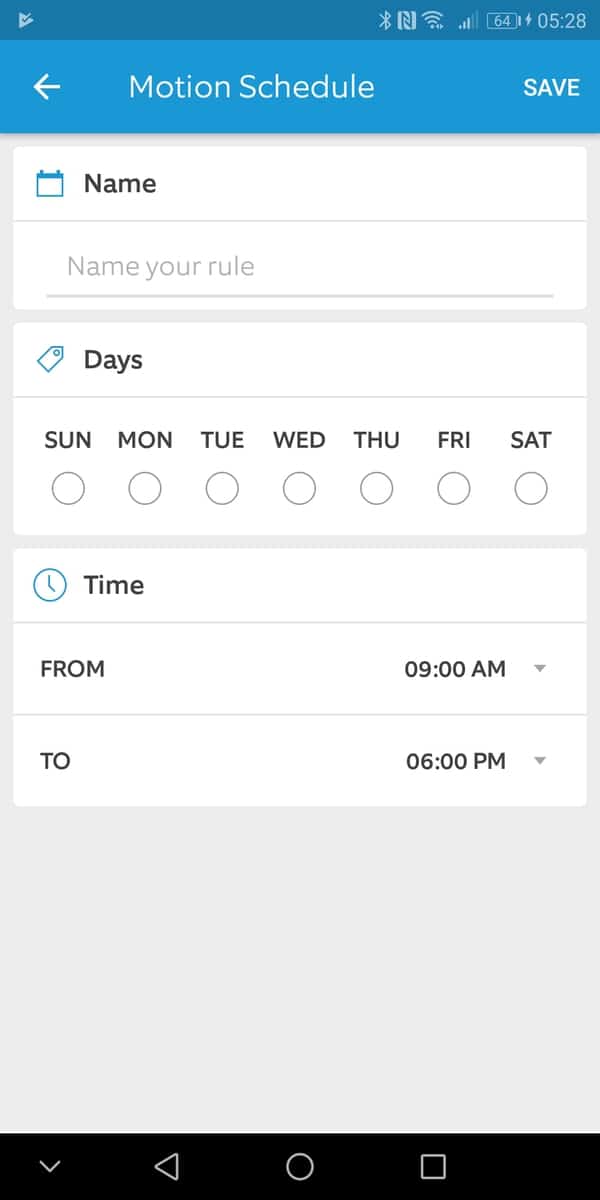Click the calendar icon beside Name
This screenshot has height=1200, width=600.
click(x=50, y=184)
